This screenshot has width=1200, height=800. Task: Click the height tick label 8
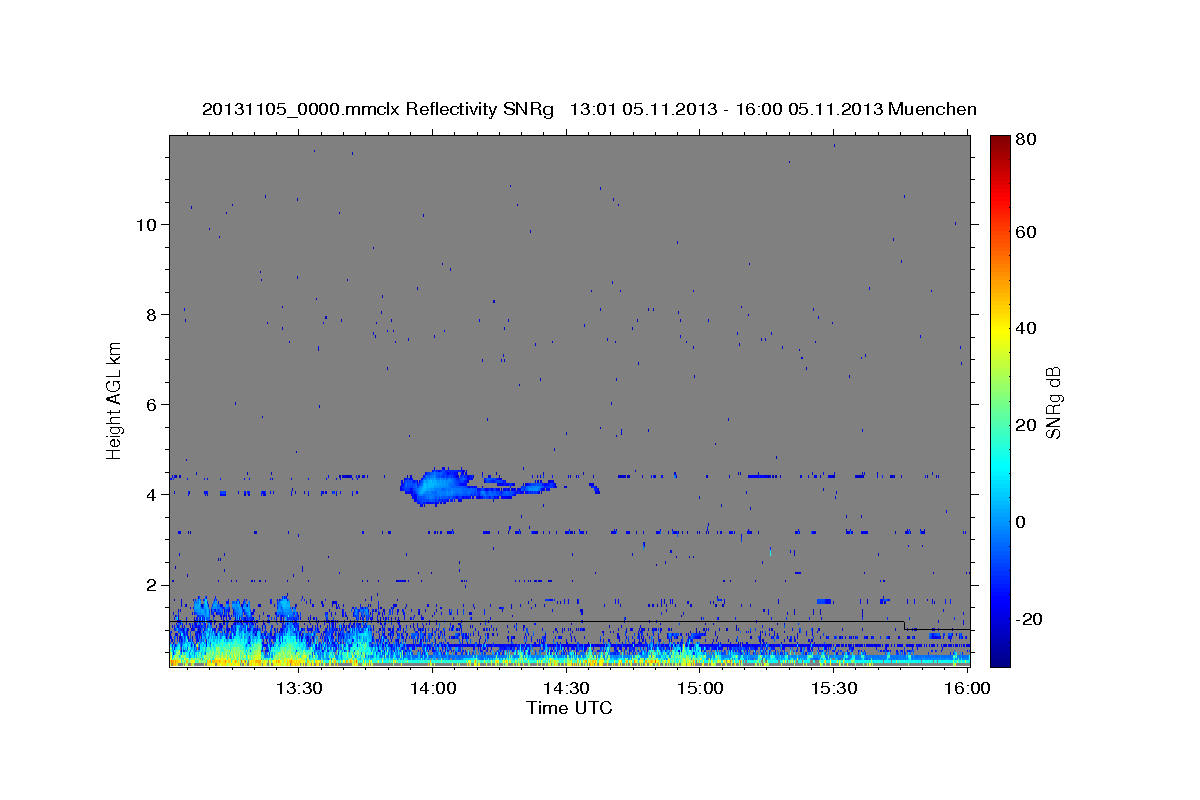[152, 314]
